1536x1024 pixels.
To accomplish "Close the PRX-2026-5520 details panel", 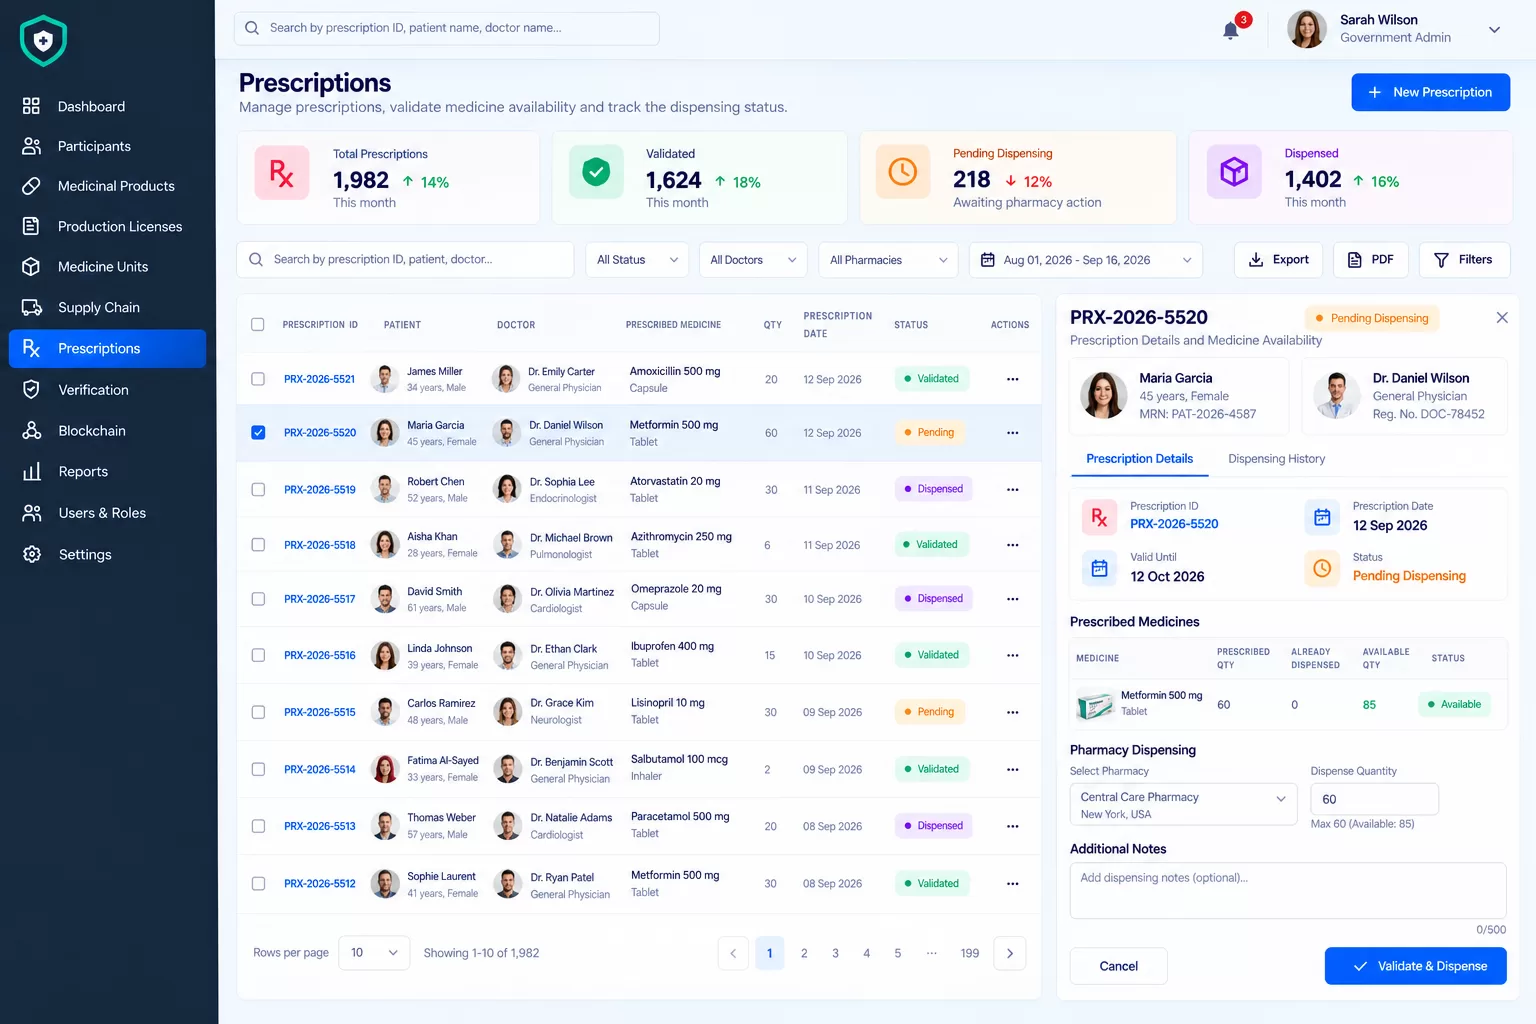I will [1501, 317].
